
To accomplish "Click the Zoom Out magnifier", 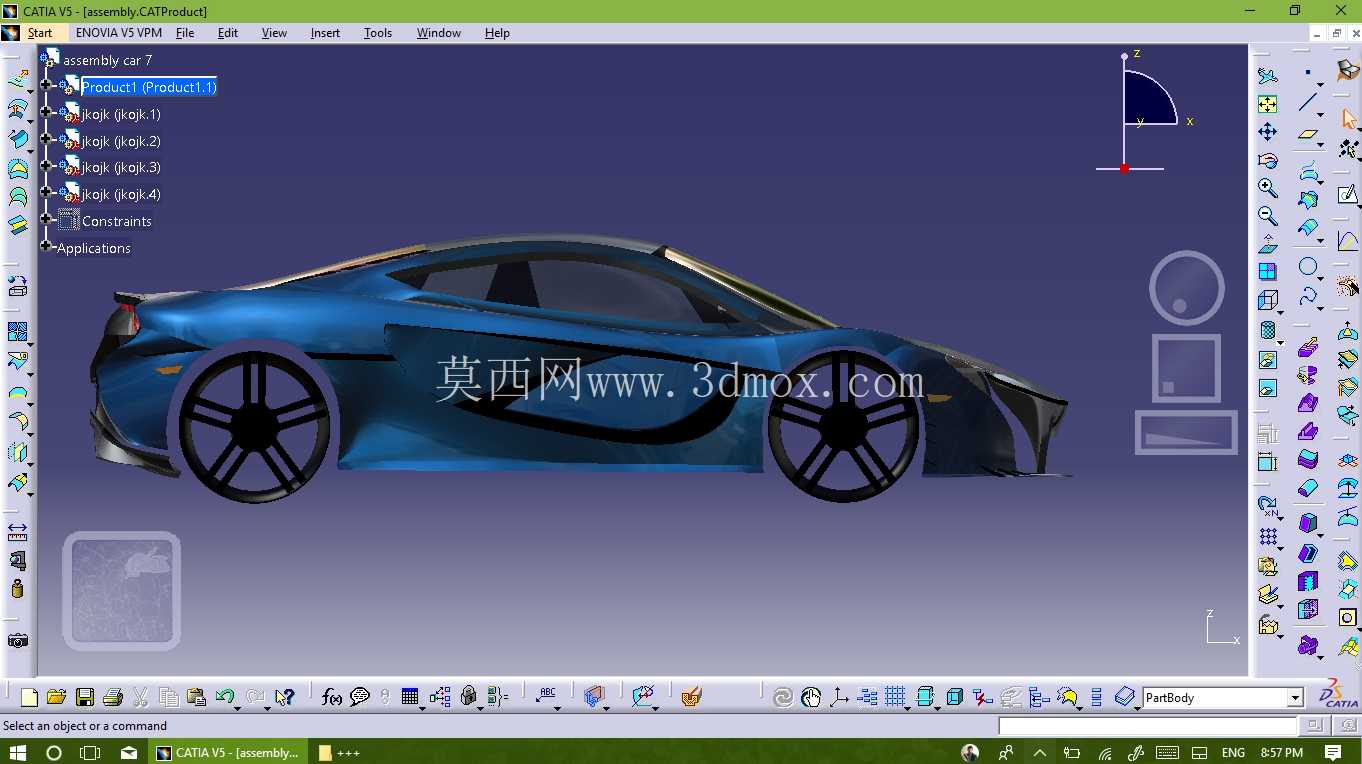I will (x=1268, y=216).
